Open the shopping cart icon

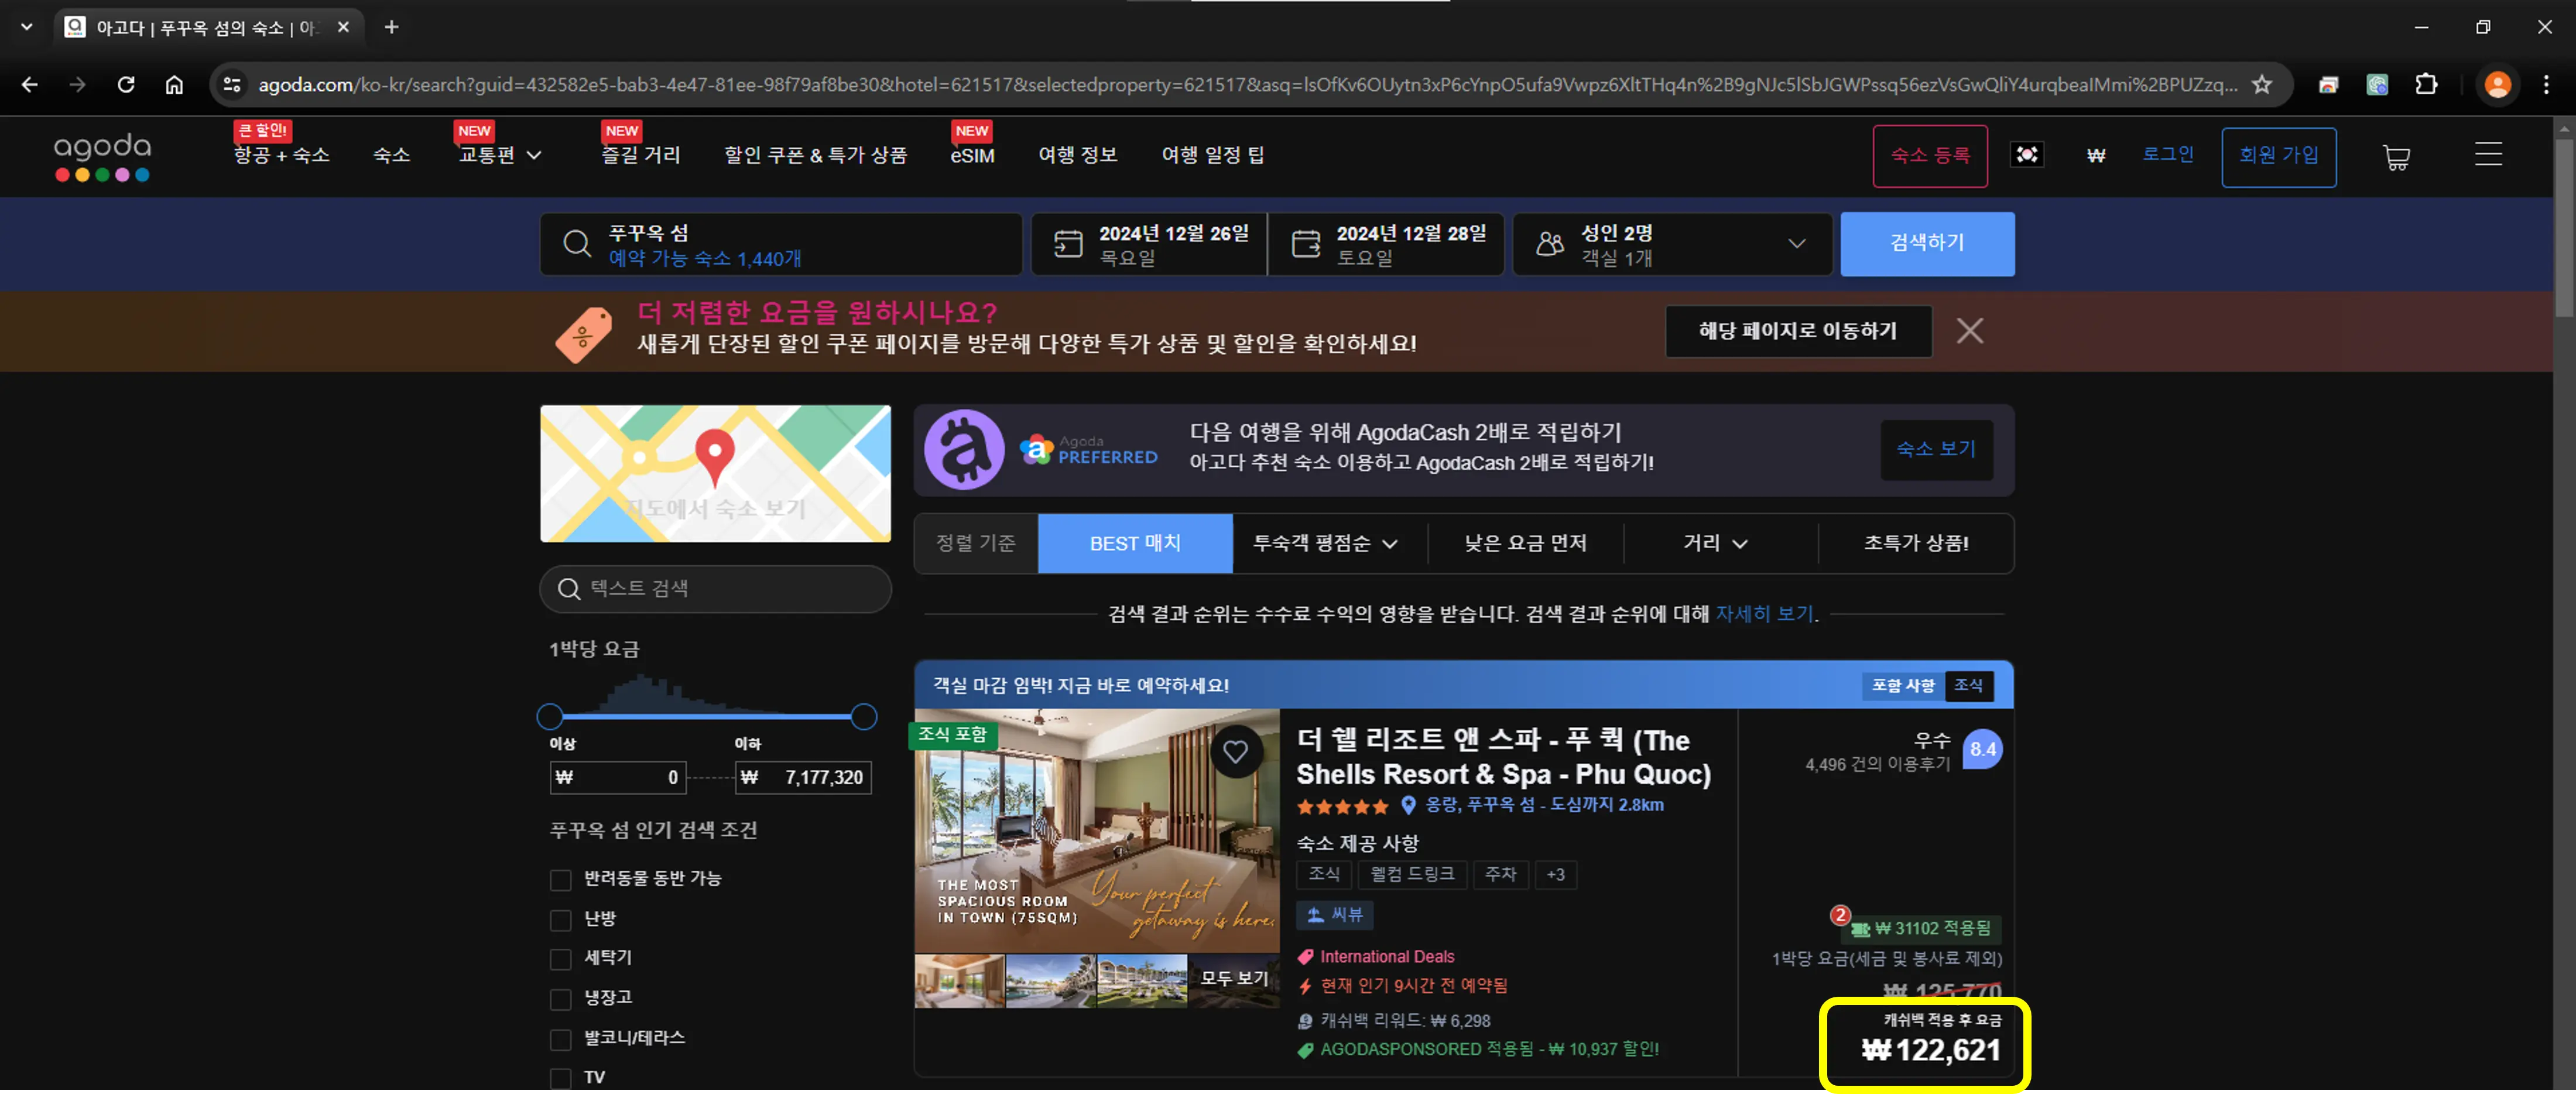pos(2396,157)
